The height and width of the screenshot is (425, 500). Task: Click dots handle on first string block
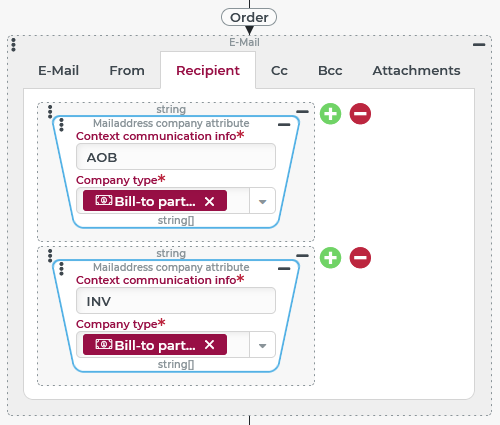(50, 112)
